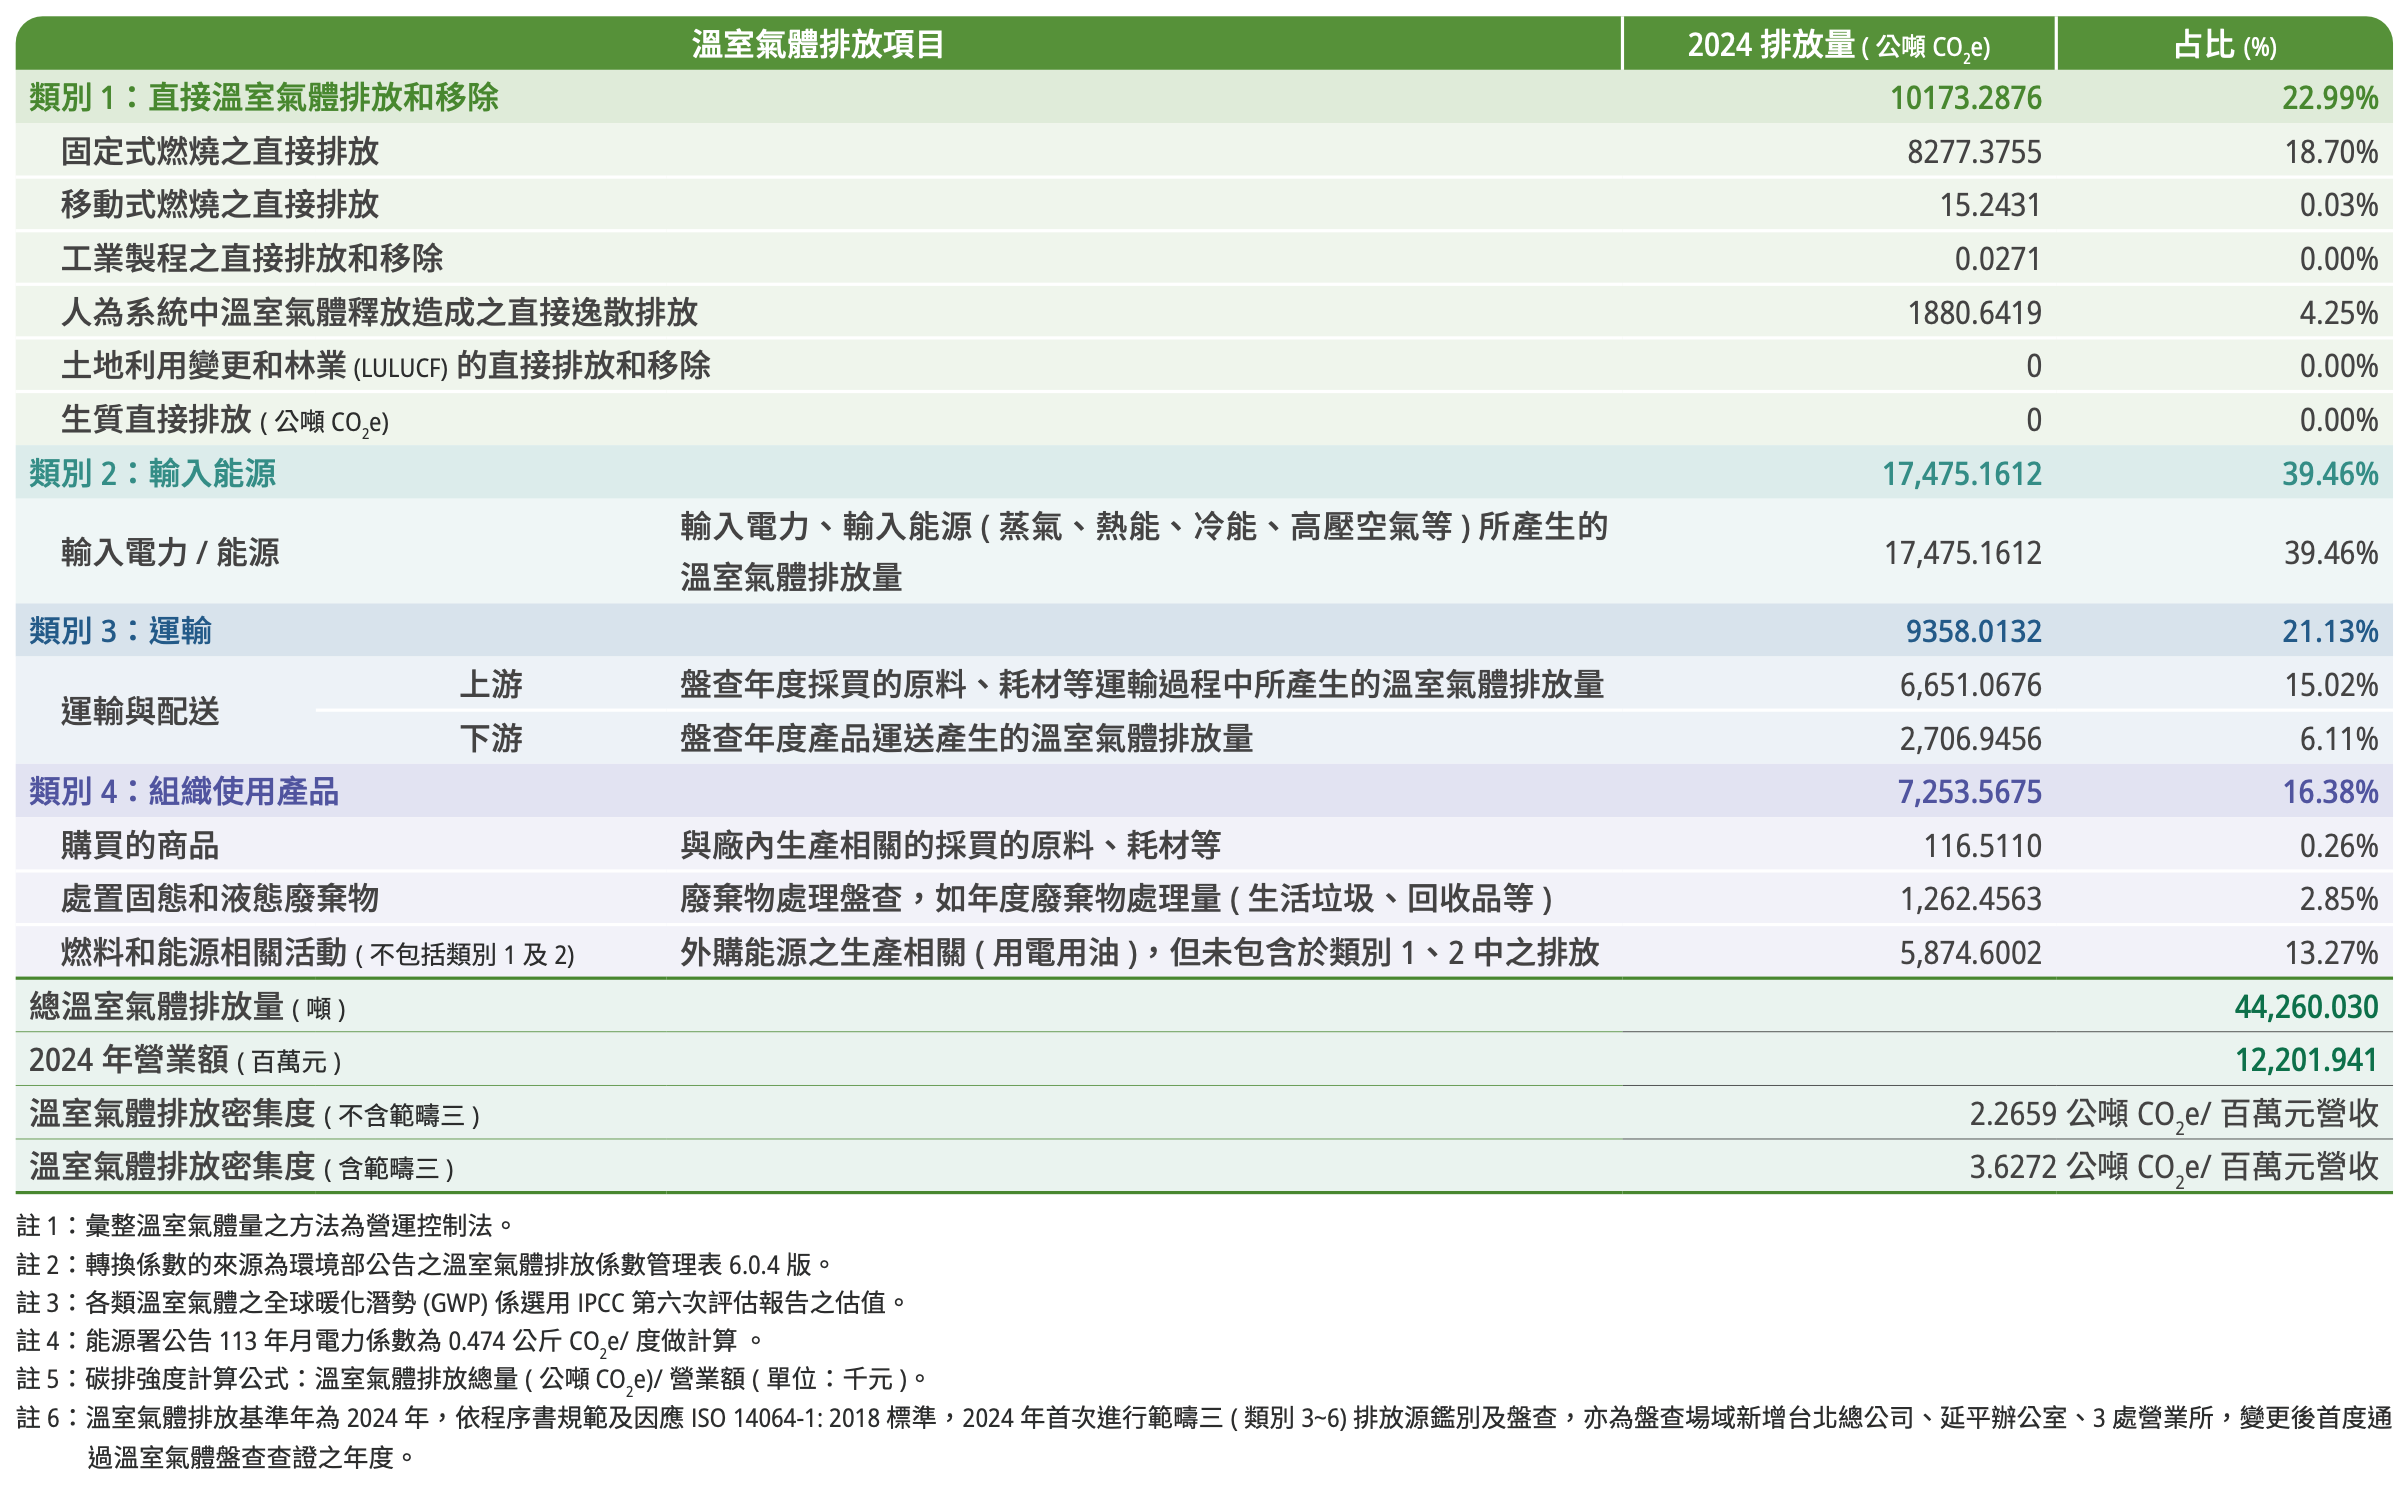2400x1492 pixels.
Task: Click the 2024 排放量 column header
Action: pos(1838,45)
